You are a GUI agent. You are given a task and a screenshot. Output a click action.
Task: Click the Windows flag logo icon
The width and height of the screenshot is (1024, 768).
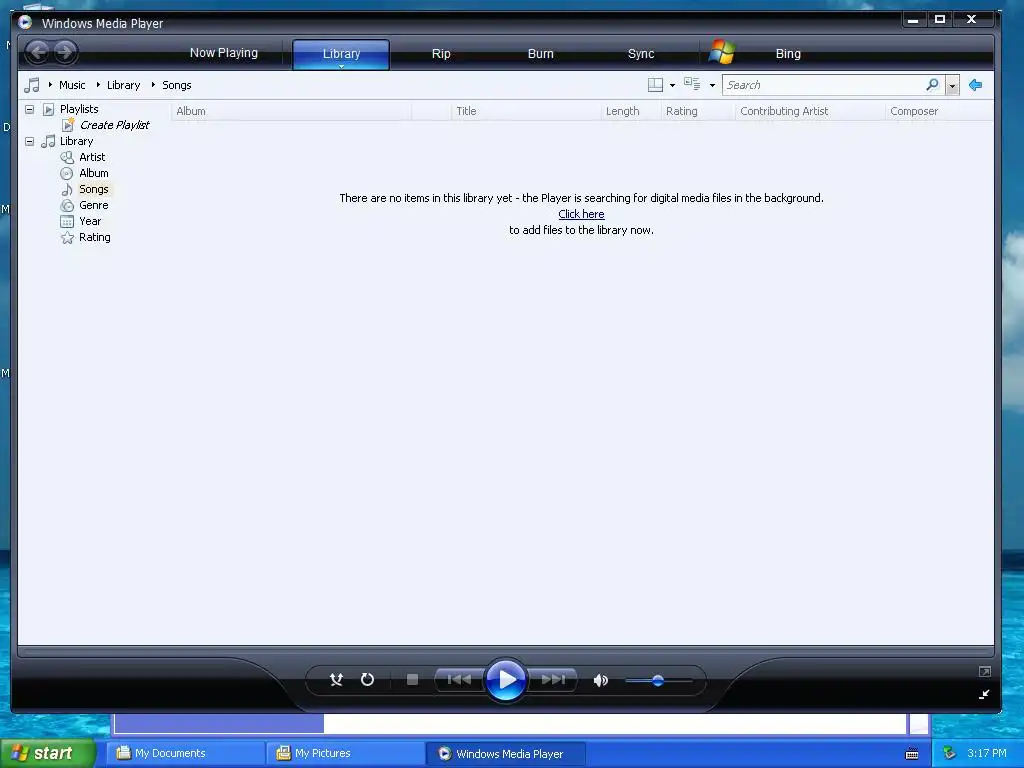point(722,52)
